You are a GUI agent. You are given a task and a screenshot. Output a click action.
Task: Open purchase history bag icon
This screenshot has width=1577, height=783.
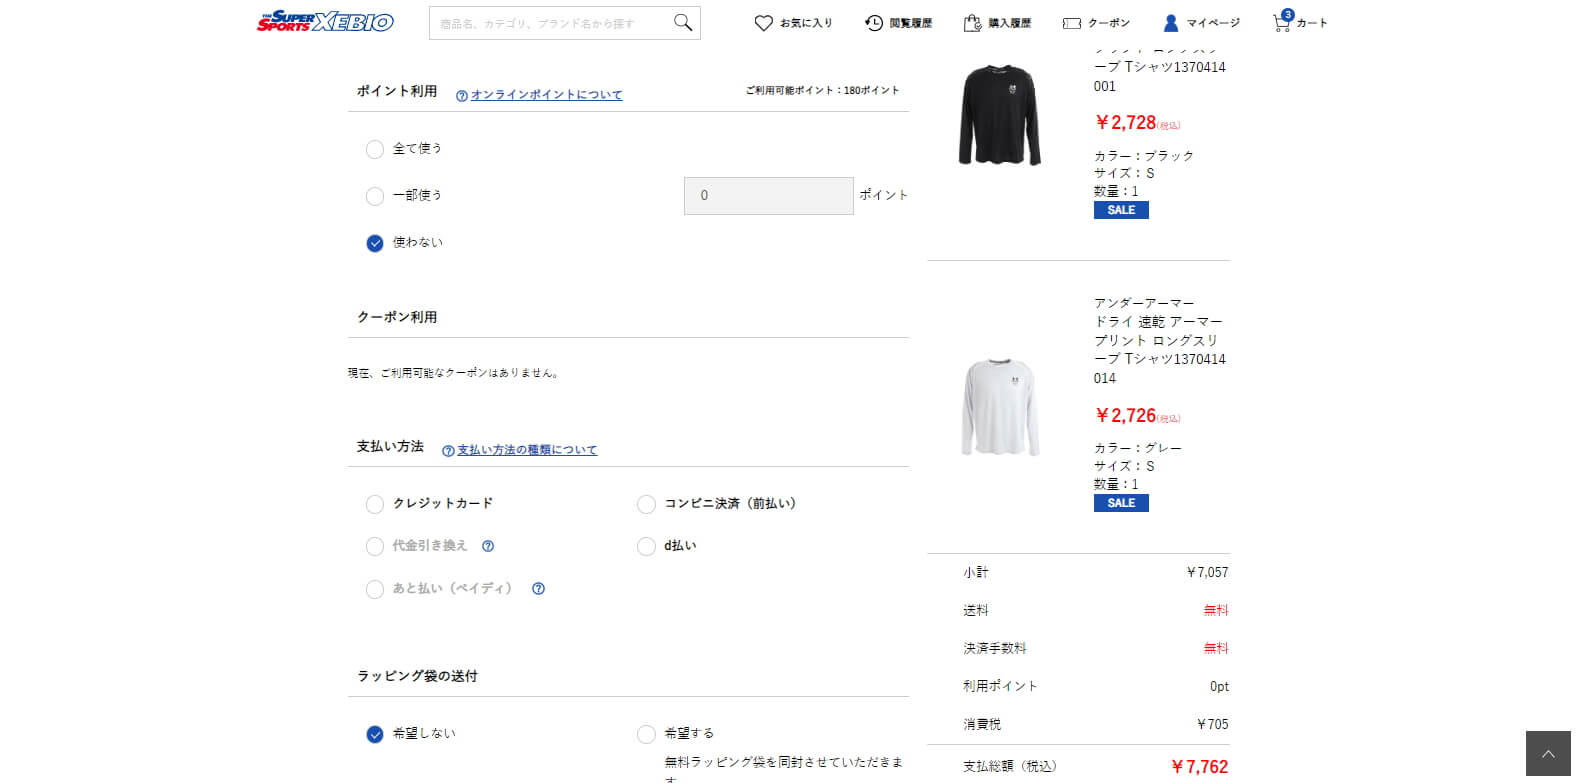coord(972,23)
